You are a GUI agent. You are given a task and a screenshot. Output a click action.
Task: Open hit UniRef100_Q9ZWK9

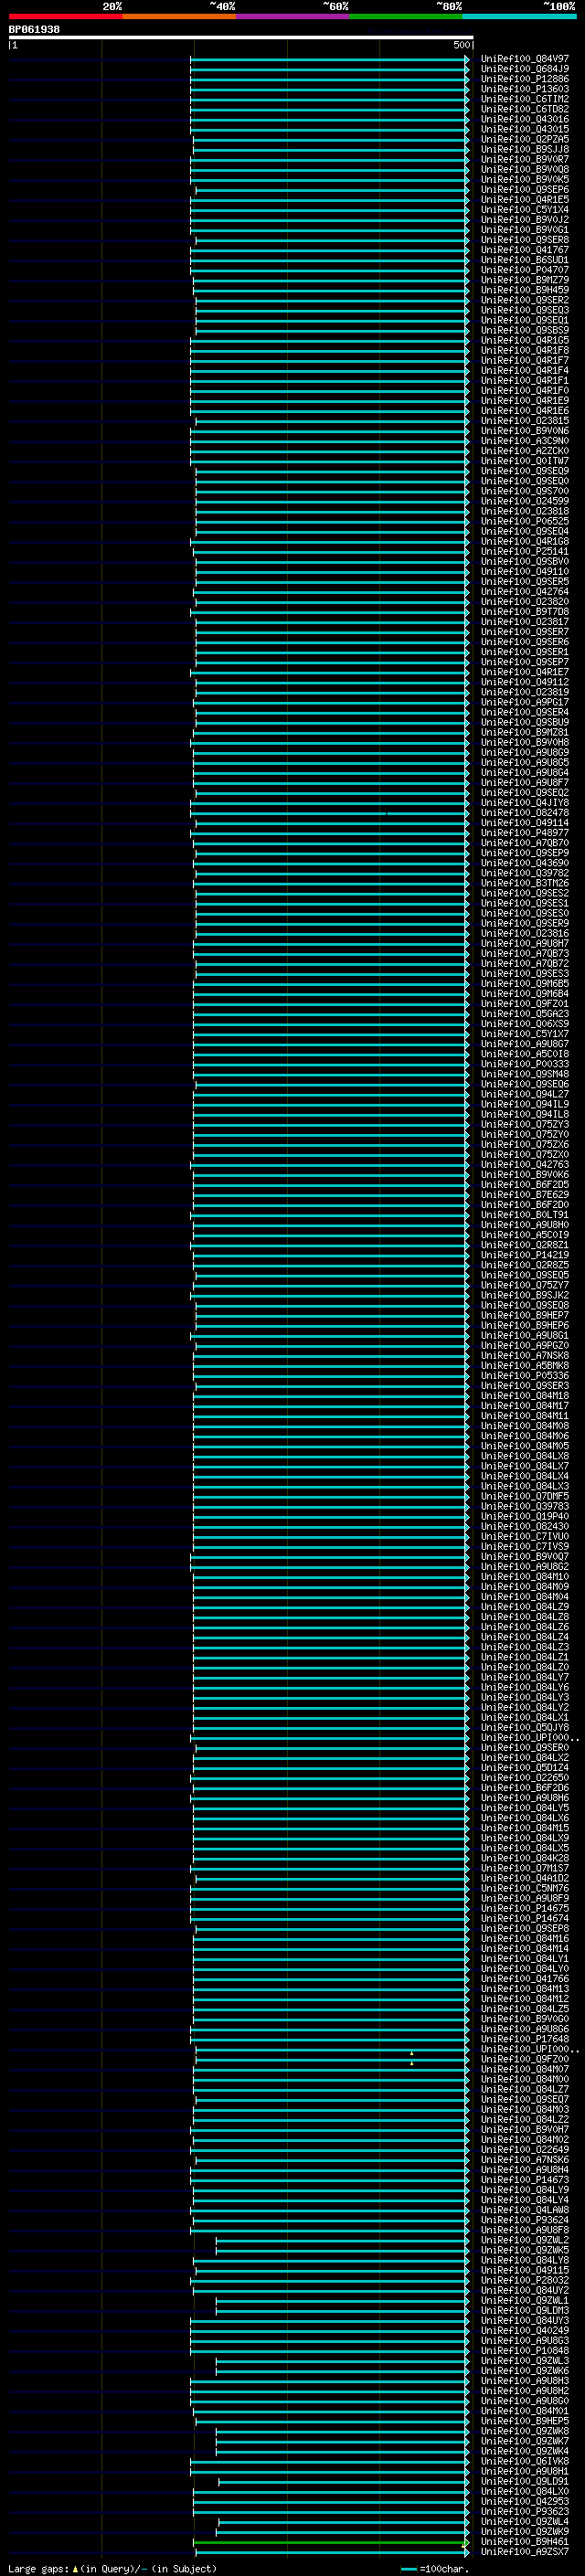(x=525, y=2532)
